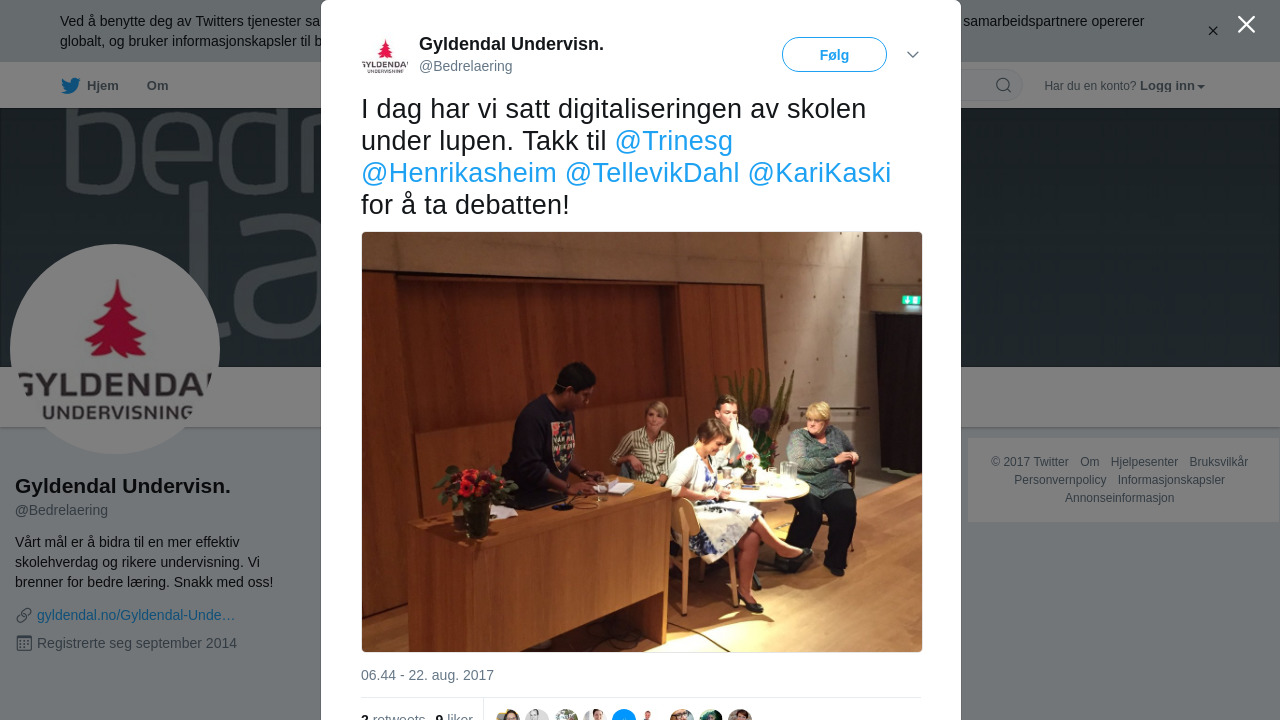Viewport: 1280px width, 720px height.
Task: Open the Hjelpesenter footer link
Action: click(1144, 462)
